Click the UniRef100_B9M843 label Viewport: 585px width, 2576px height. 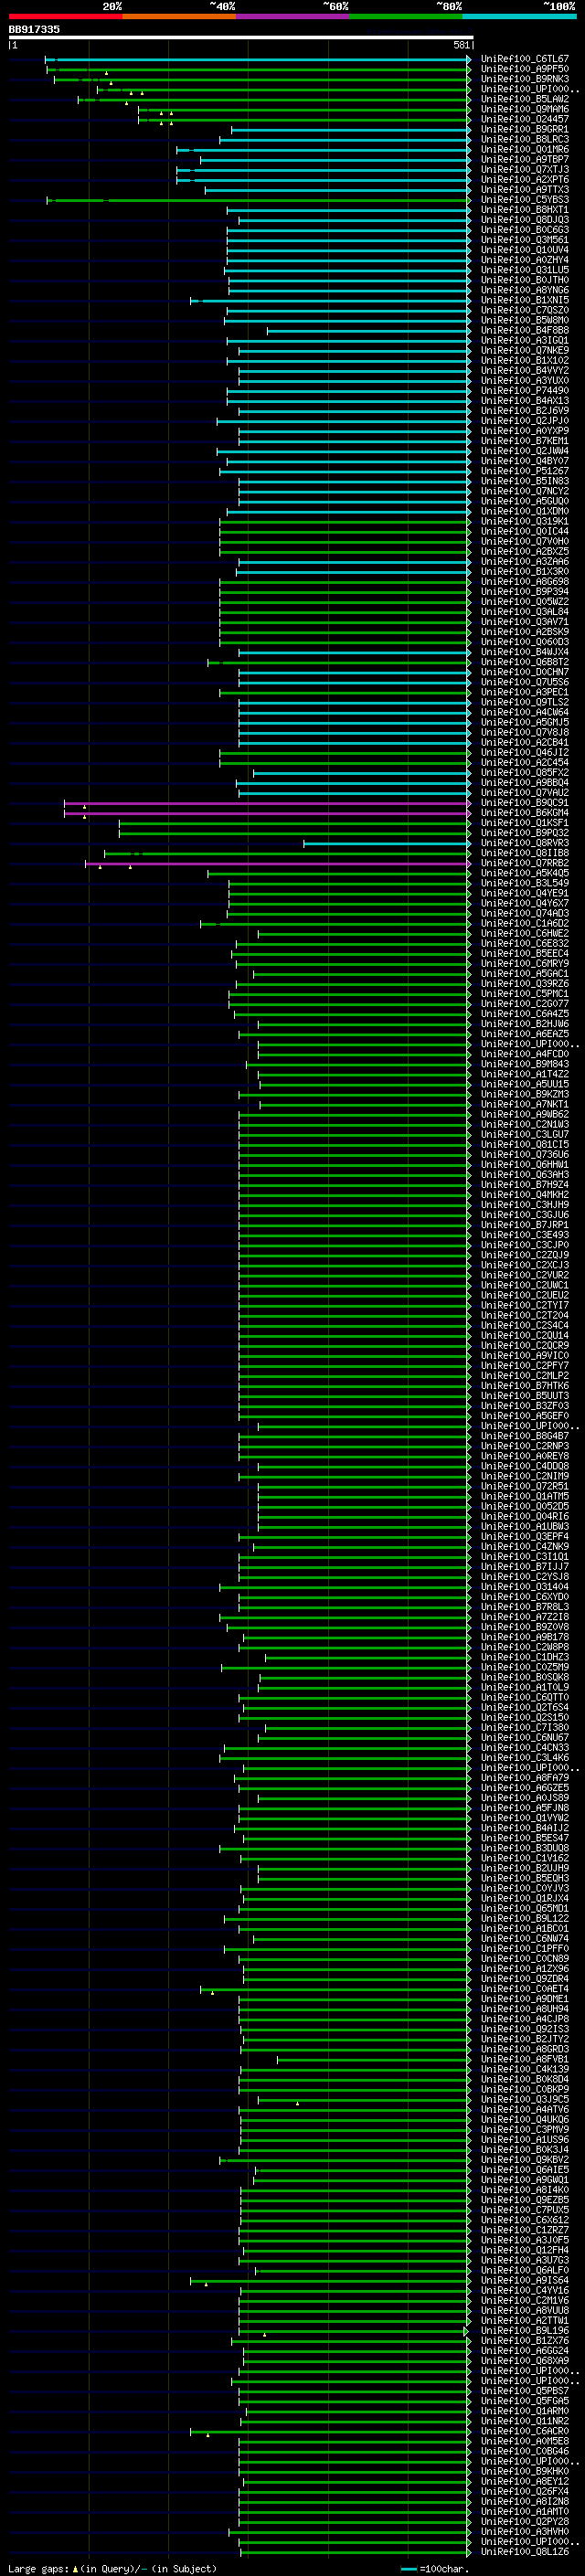pos(524,1064)
